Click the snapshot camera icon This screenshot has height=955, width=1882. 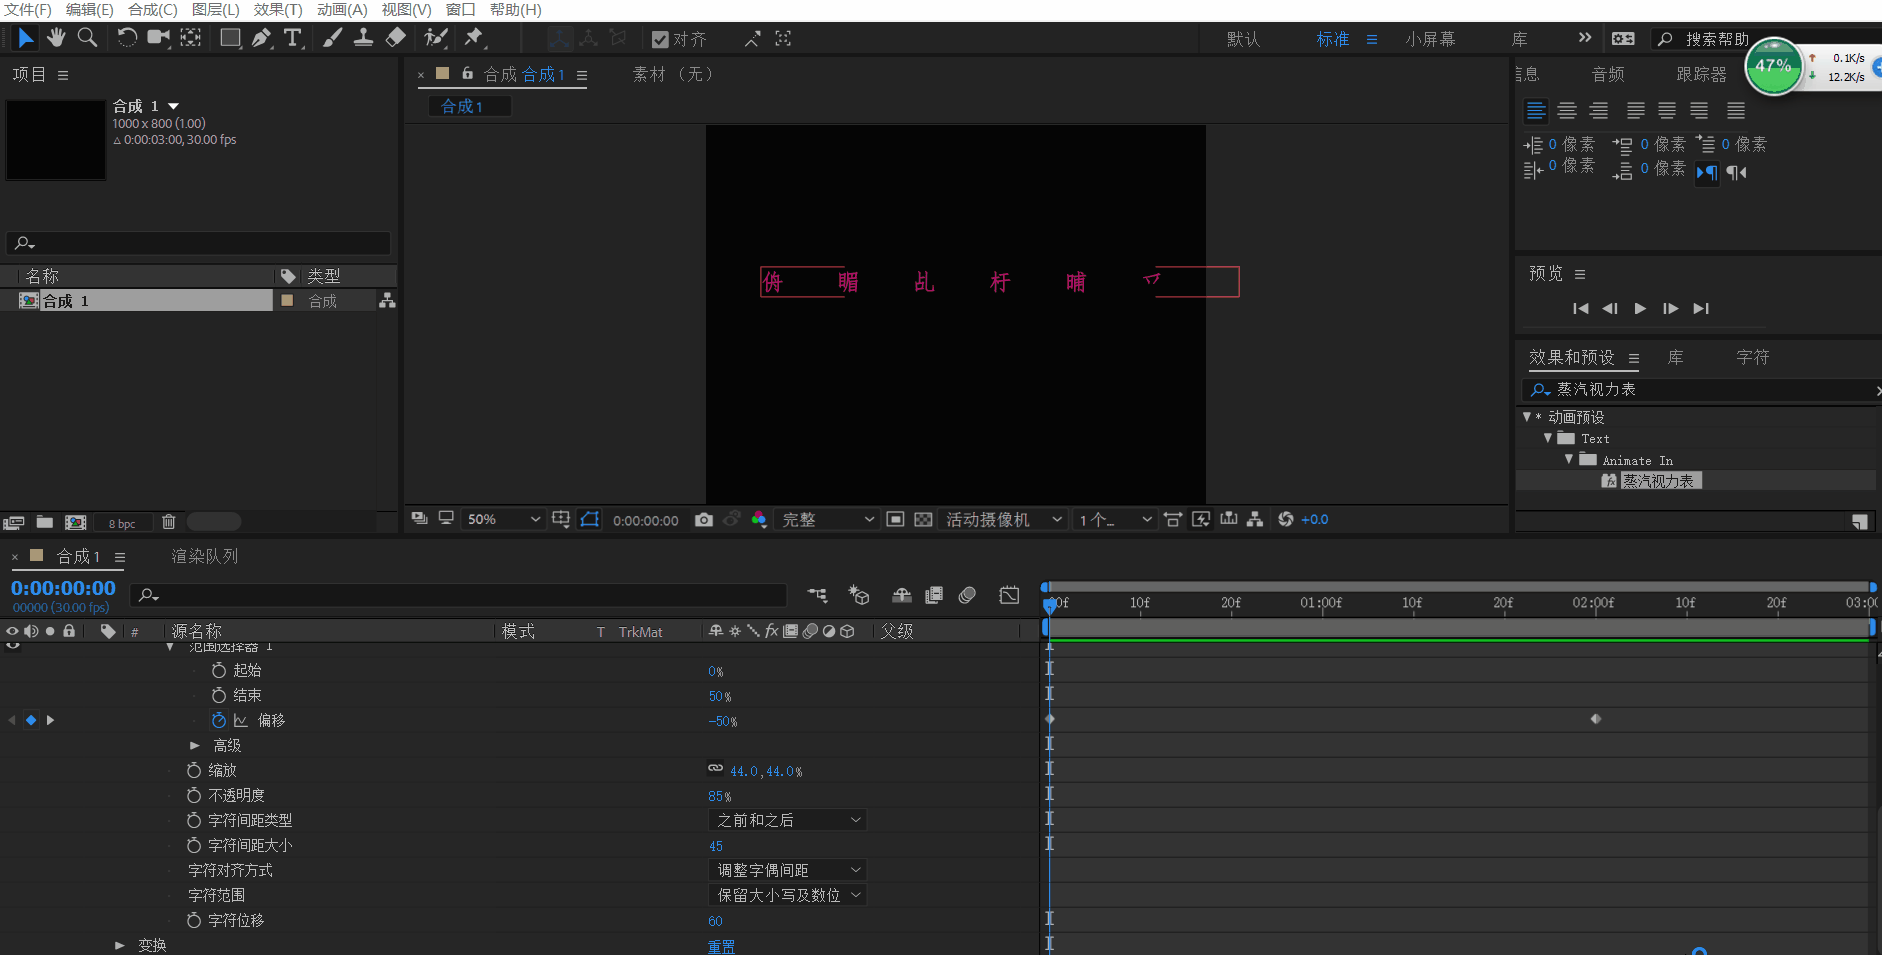704,520
